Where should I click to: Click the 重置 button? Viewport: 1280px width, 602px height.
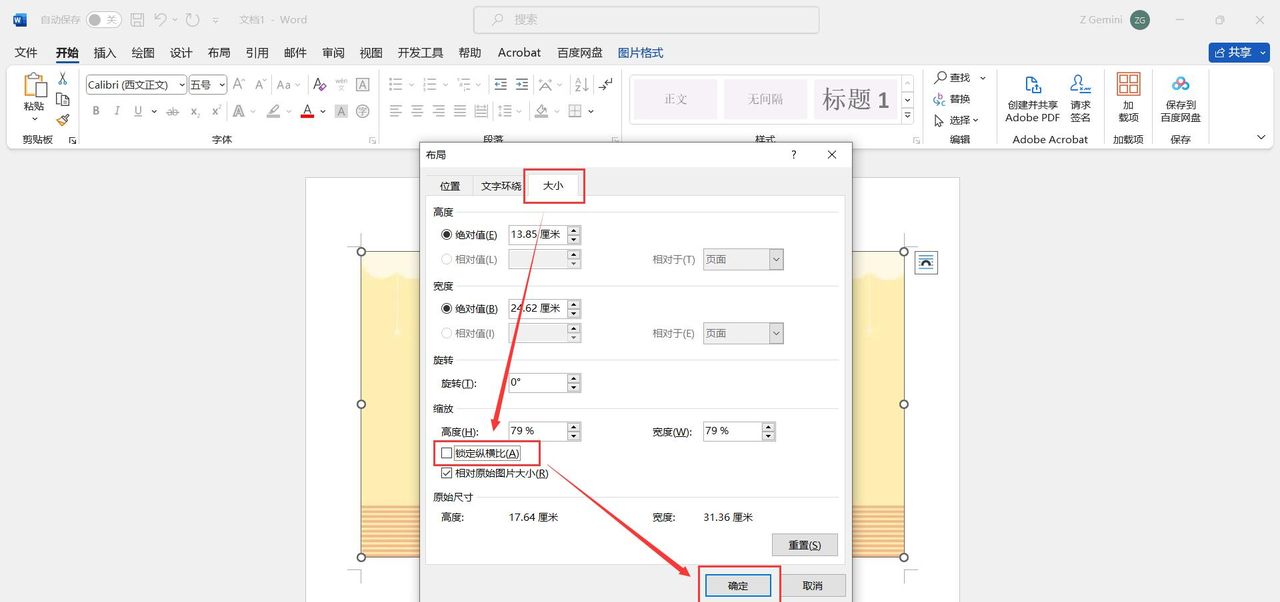pyautogui.click(x=804, y=544)
